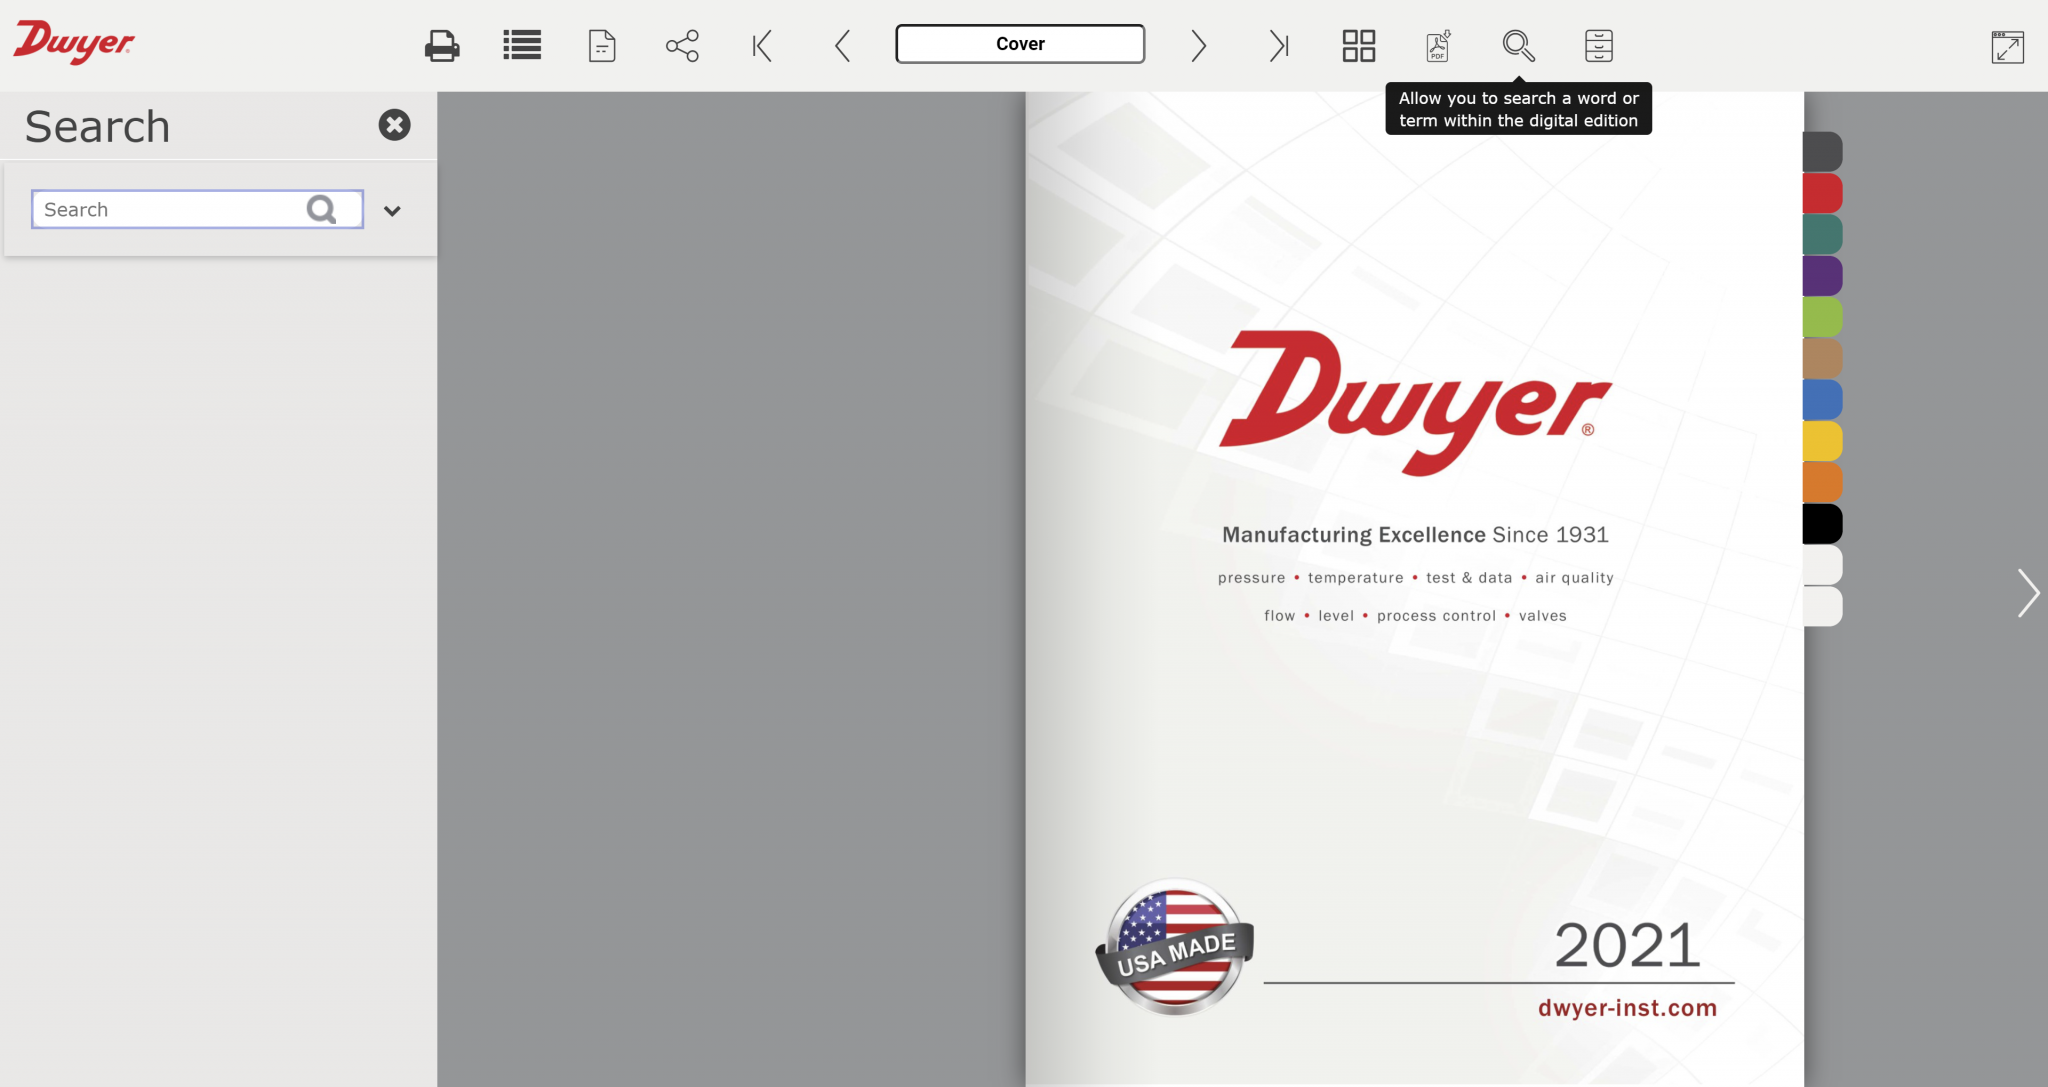
Task: Jump to the first page
Action: [x=762, y=45]
